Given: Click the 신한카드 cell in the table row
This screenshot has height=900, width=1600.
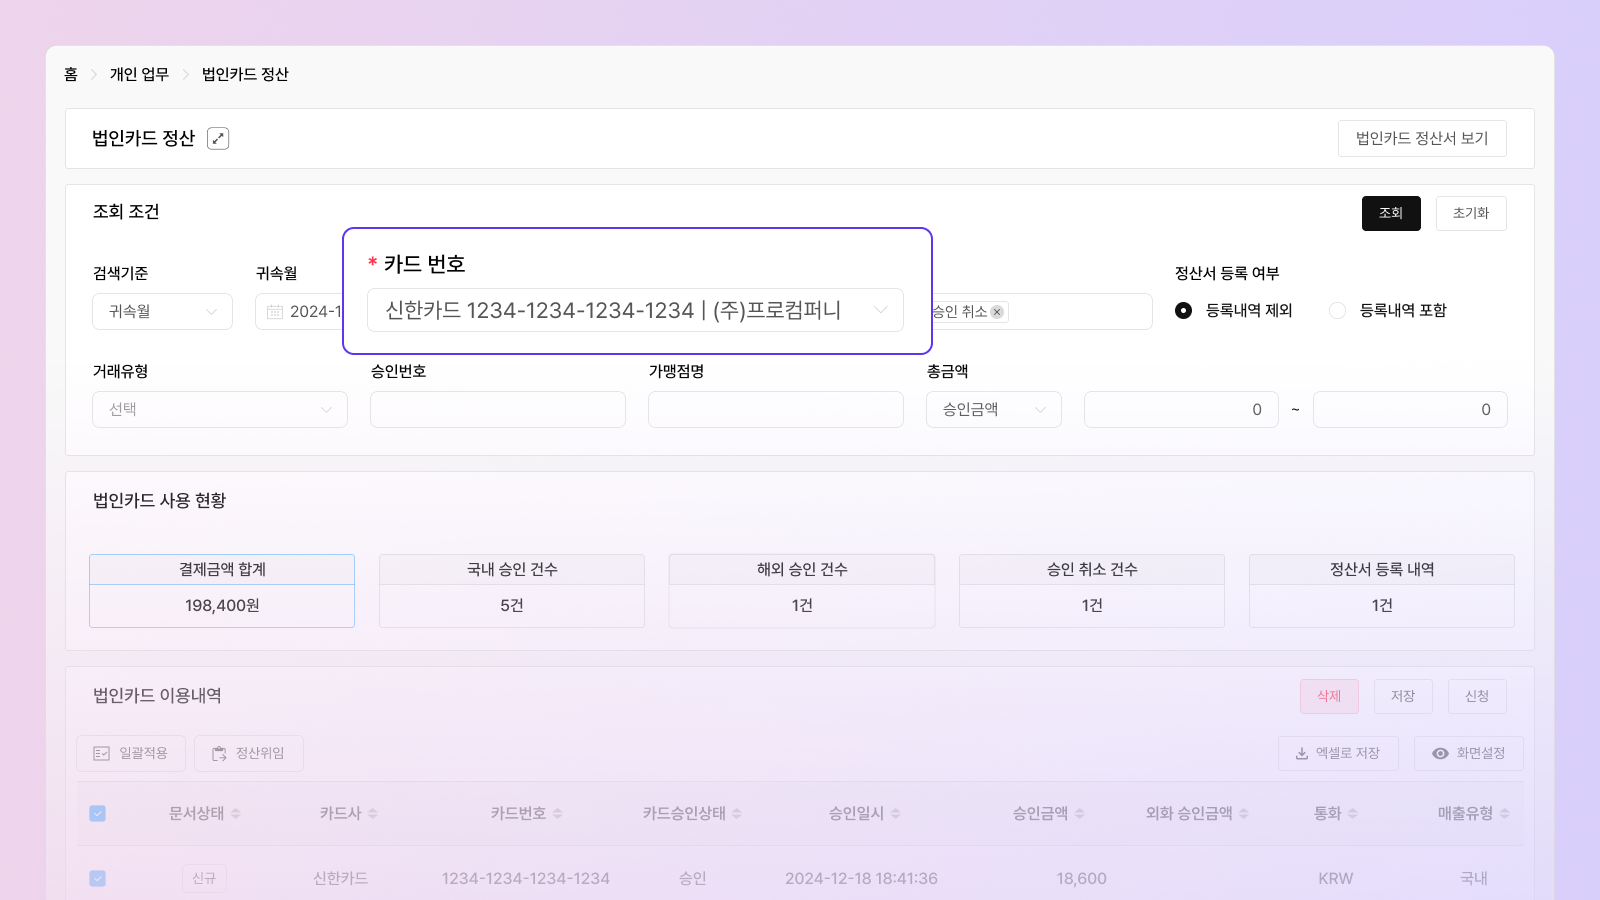Looking at the screenshot, I should click(340, 879).
